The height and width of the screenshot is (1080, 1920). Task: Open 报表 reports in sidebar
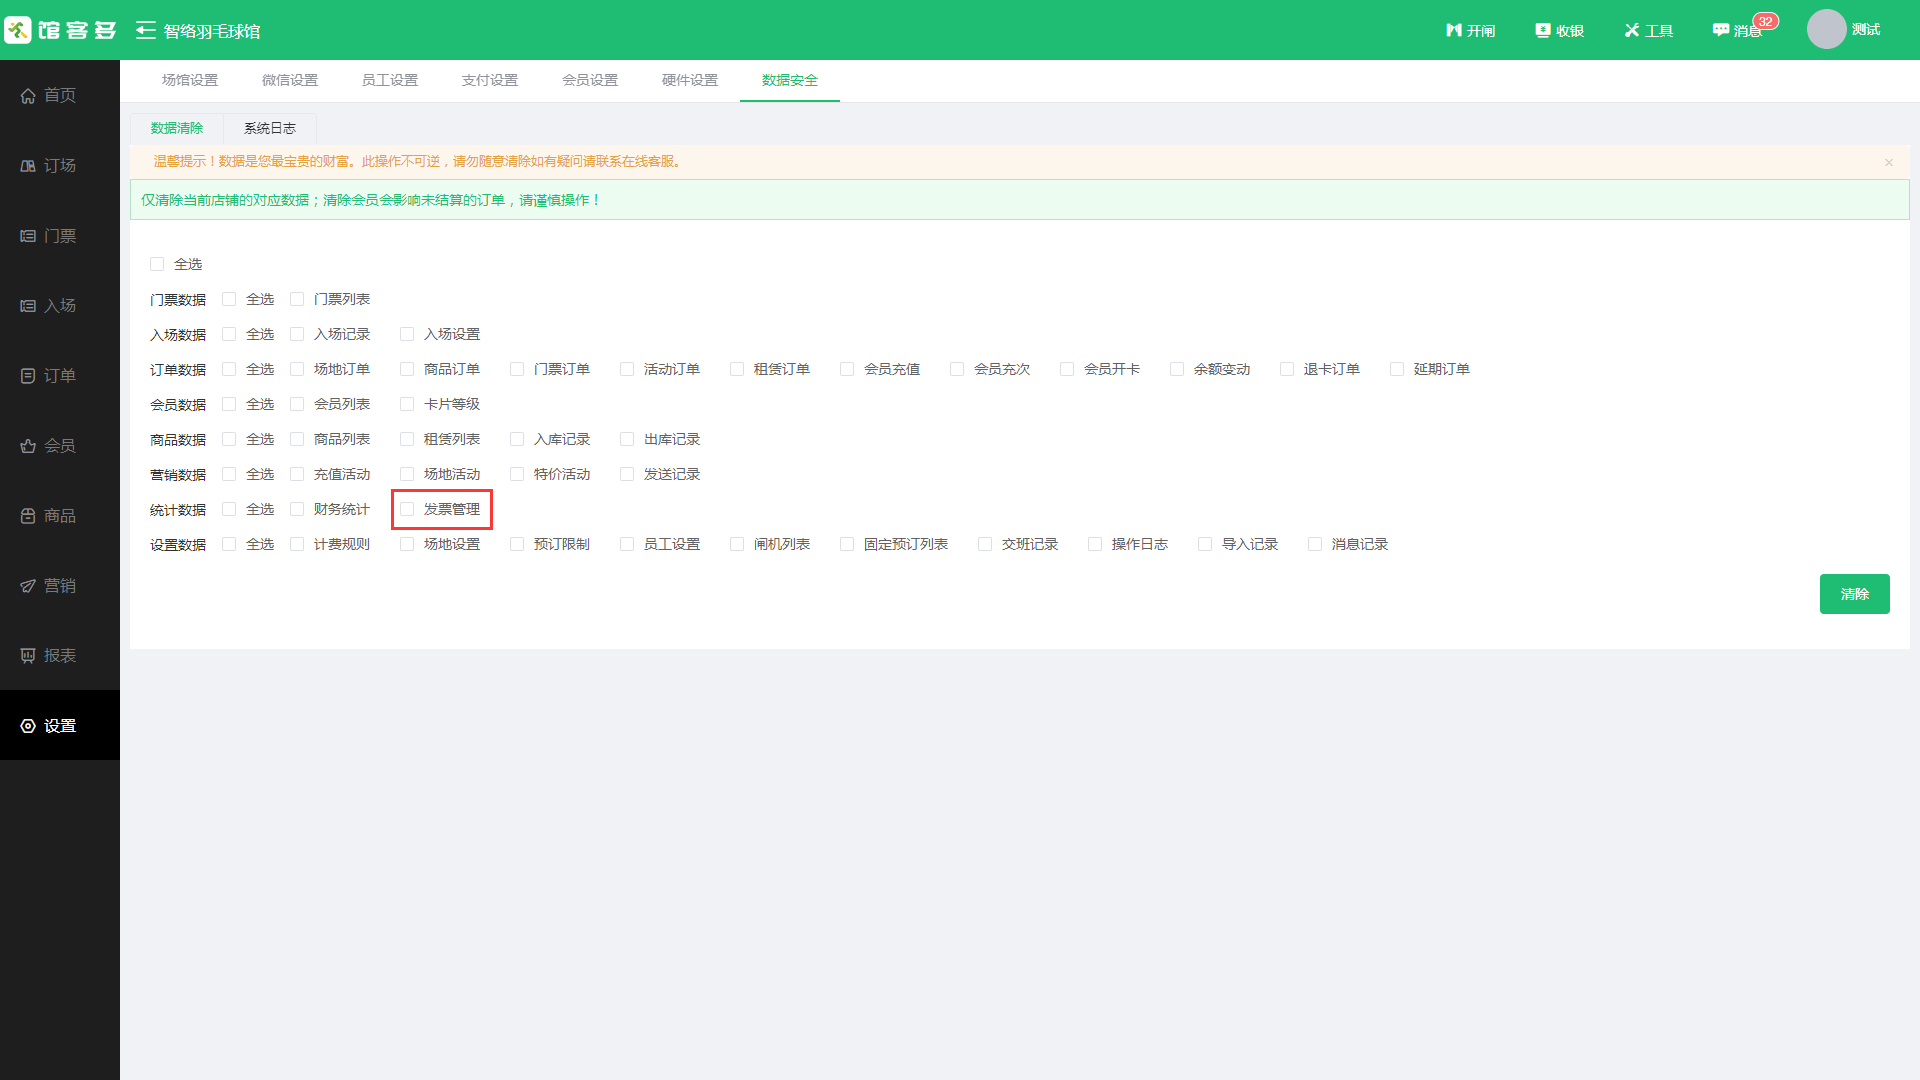pos(60,655)
